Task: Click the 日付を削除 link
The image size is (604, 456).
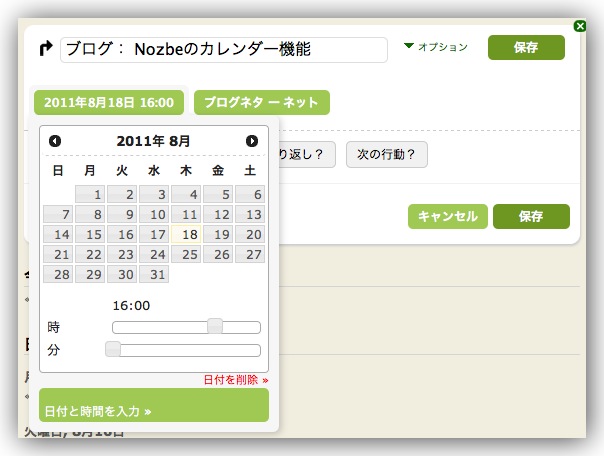Action: click(235, 380)
